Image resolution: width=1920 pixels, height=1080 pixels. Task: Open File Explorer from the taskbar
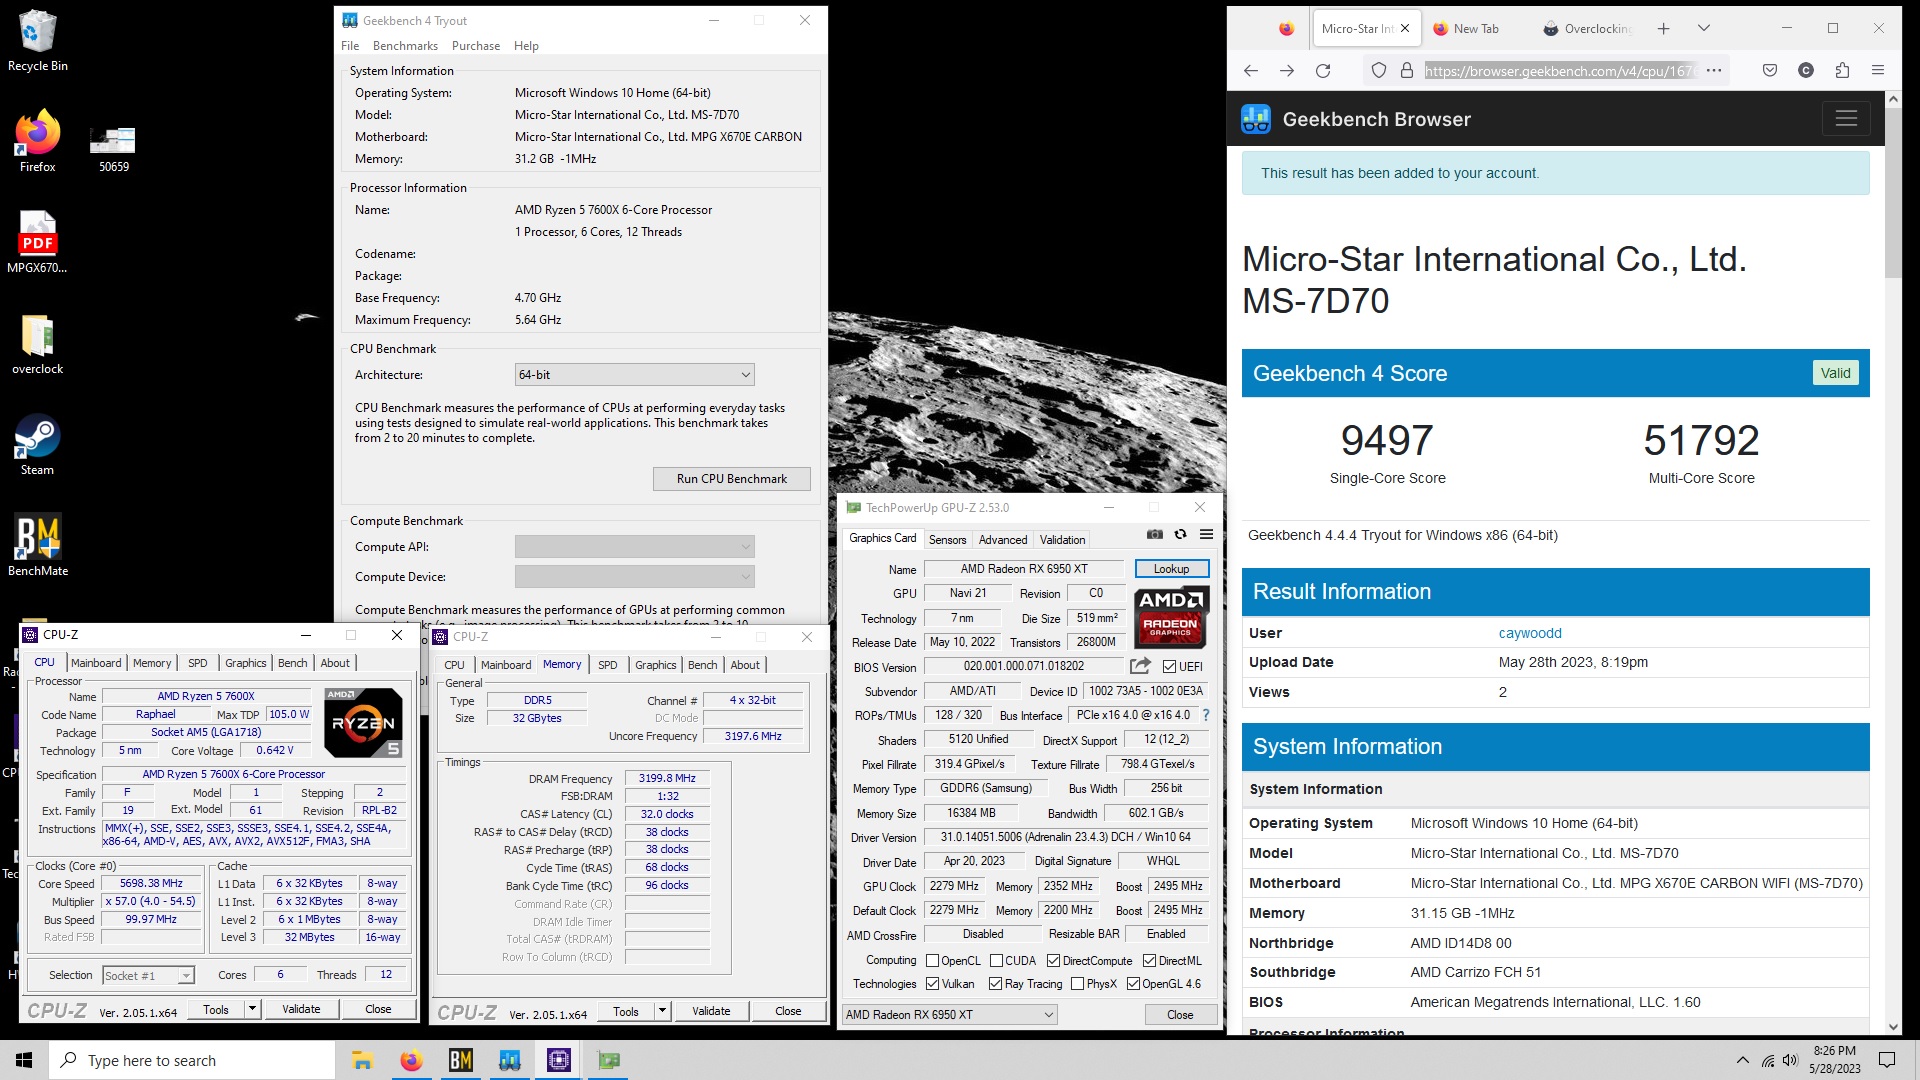tap(362, 1060)
